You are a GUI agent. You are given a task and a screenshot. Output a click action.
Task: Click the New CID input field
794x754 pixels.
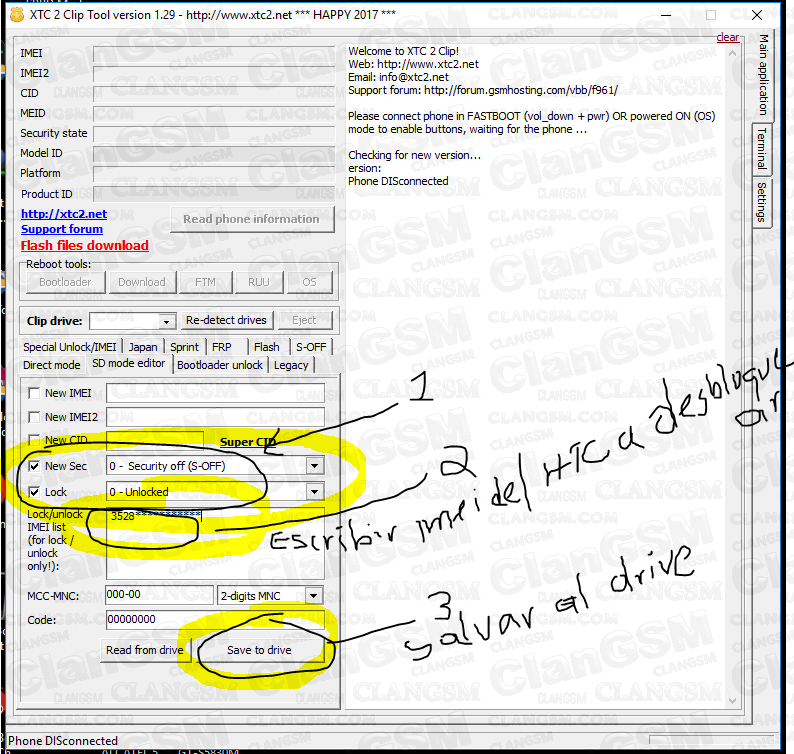pos(155,440)
